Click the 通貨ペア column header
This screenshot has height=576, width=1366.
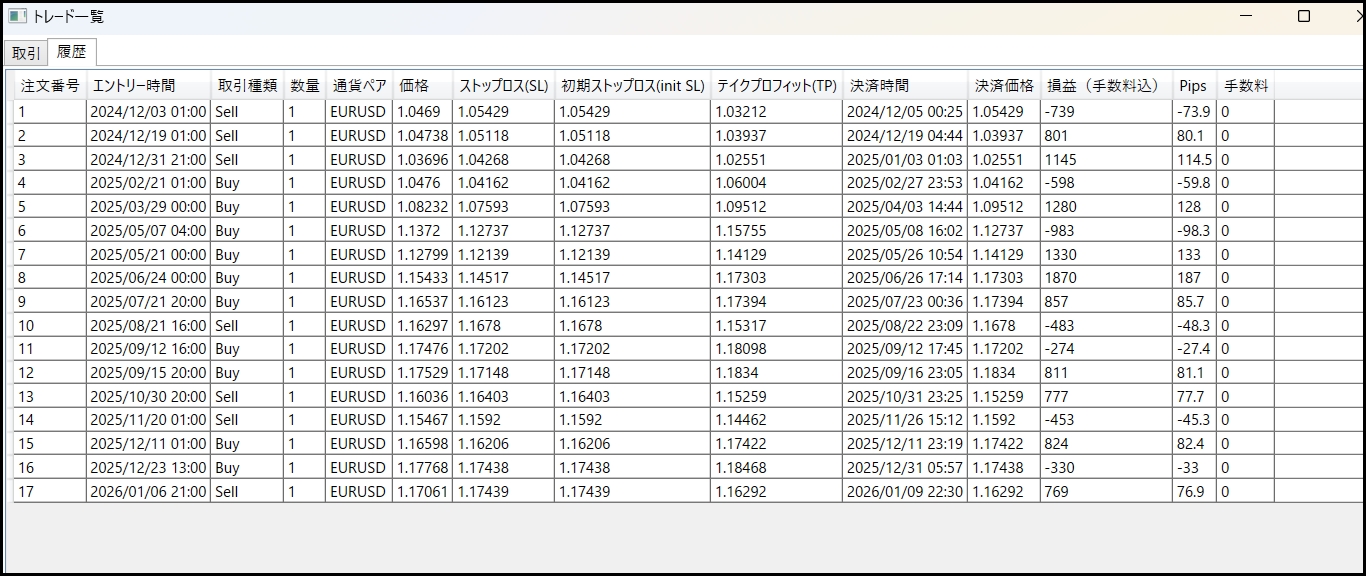[359, 86]
